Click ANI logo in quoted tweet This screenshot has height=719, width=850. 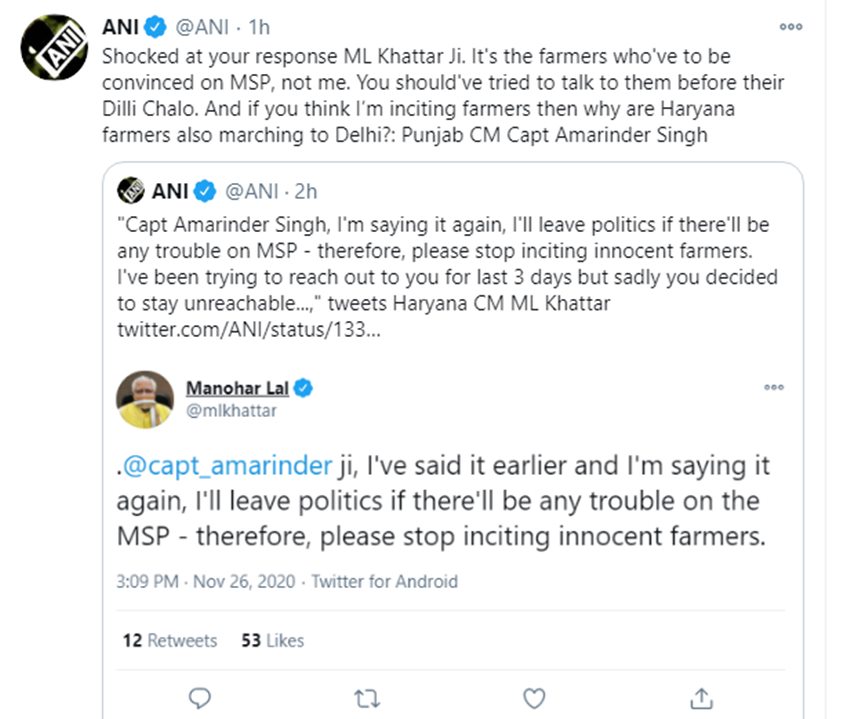131,190
